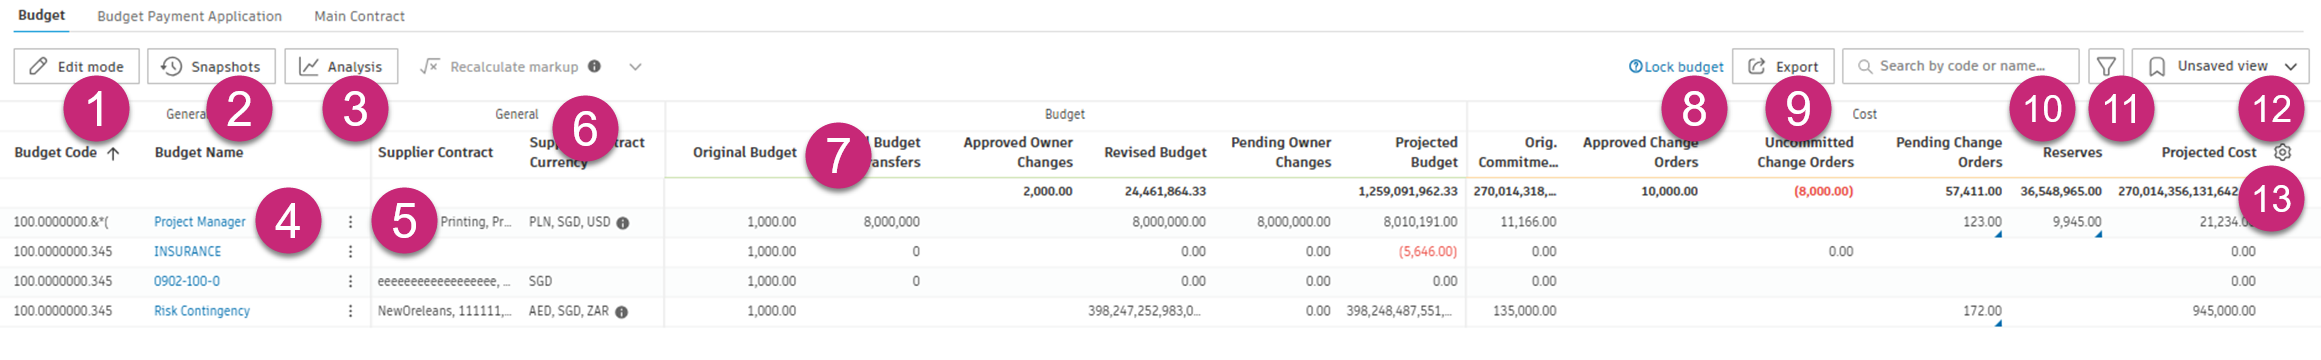The width and height of the screenshot is (2321, 360).
Task: Select the 10,000.00 approved change orders total
Action: click(1669, 192)
